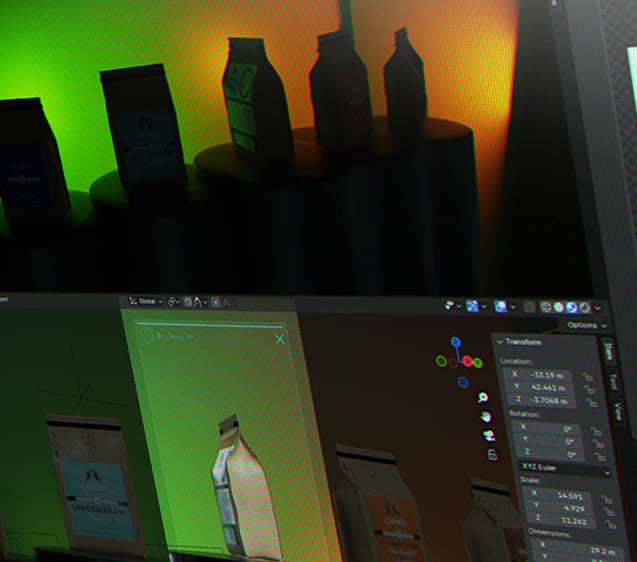Viewport: 637px width, 562px height.
Task: Click the zoom magnifier viewport icon
Action: click(x=483, y=398)
